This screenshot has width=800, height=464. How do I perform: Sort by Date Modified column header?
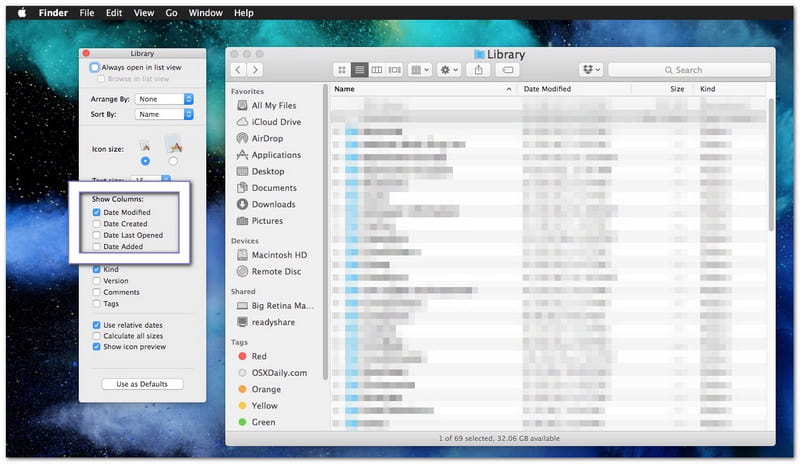pyautogui.click(x=574, y=89)
